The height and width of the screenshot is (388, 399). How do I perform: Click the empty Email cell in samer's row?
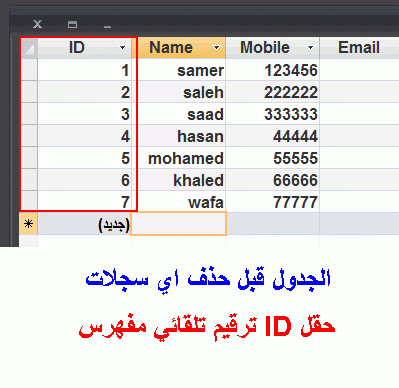pos(359,70)
